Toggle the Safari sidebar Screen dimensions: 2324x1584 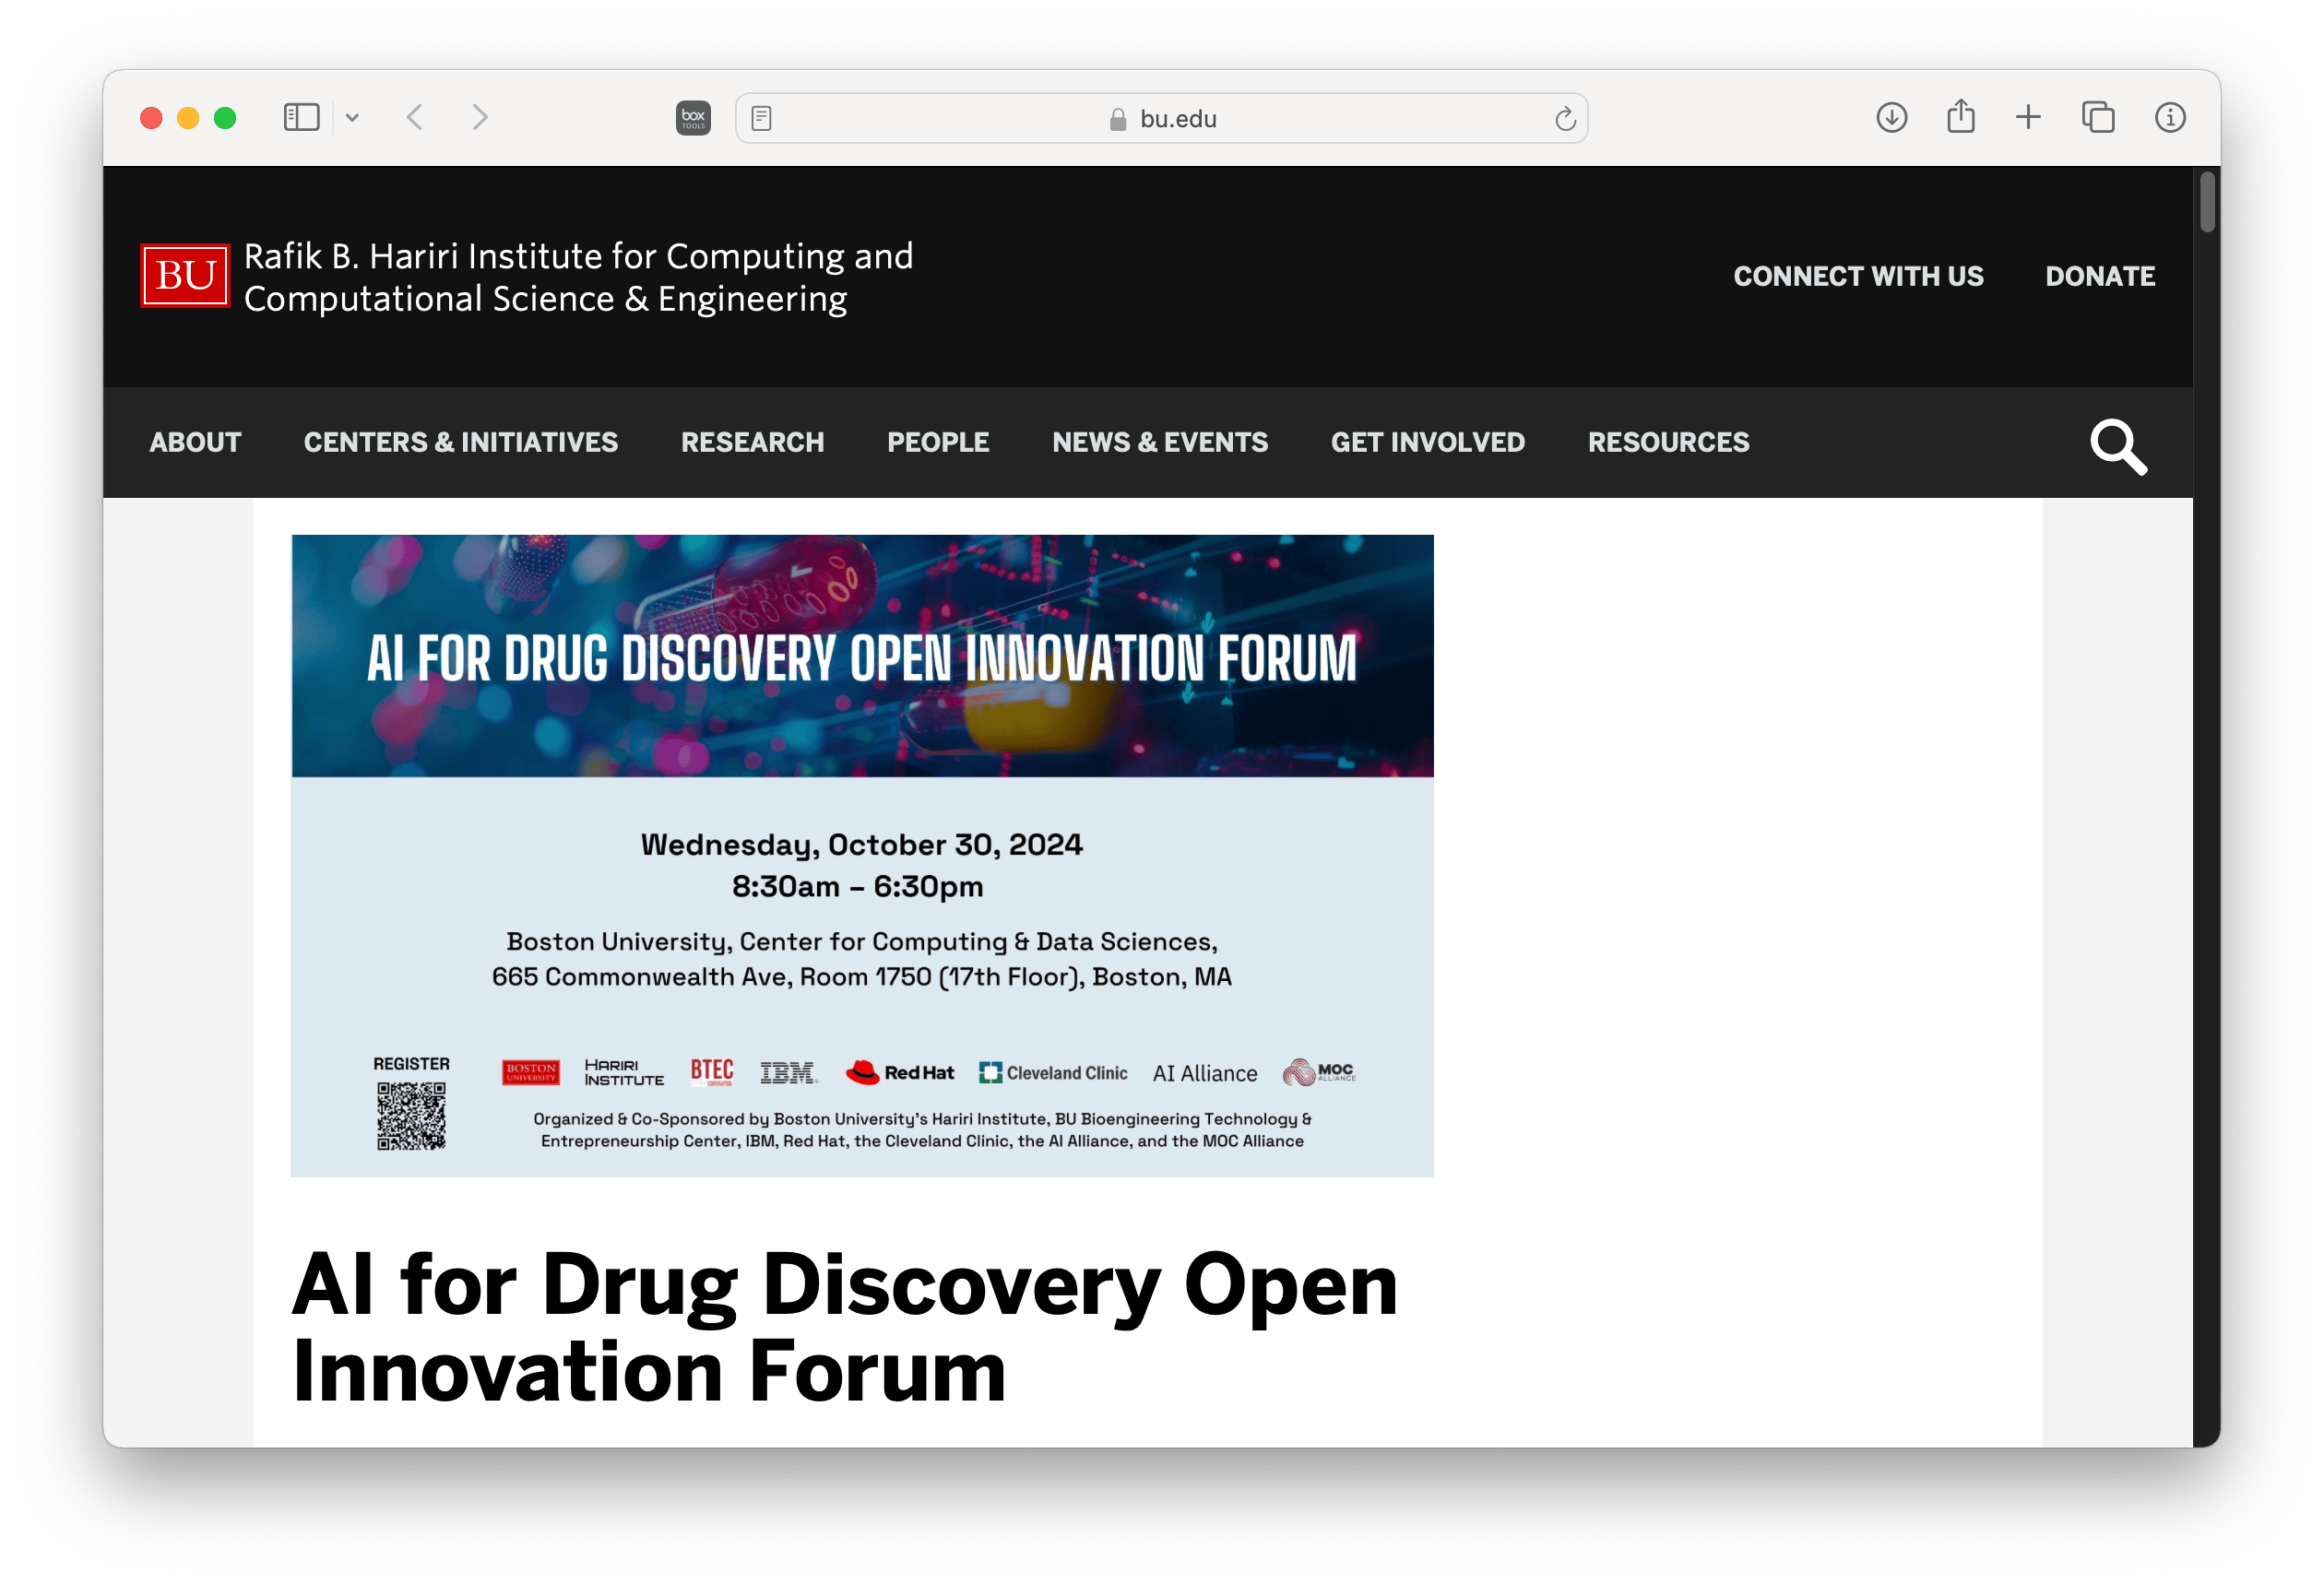[x=303, y=117]
